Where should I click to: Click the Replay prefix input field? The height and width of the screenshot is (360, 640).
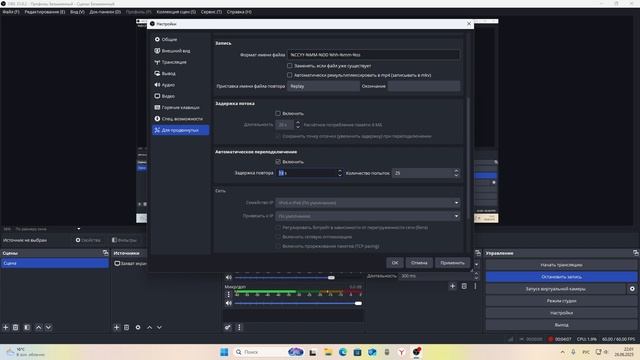pos(323,86)
